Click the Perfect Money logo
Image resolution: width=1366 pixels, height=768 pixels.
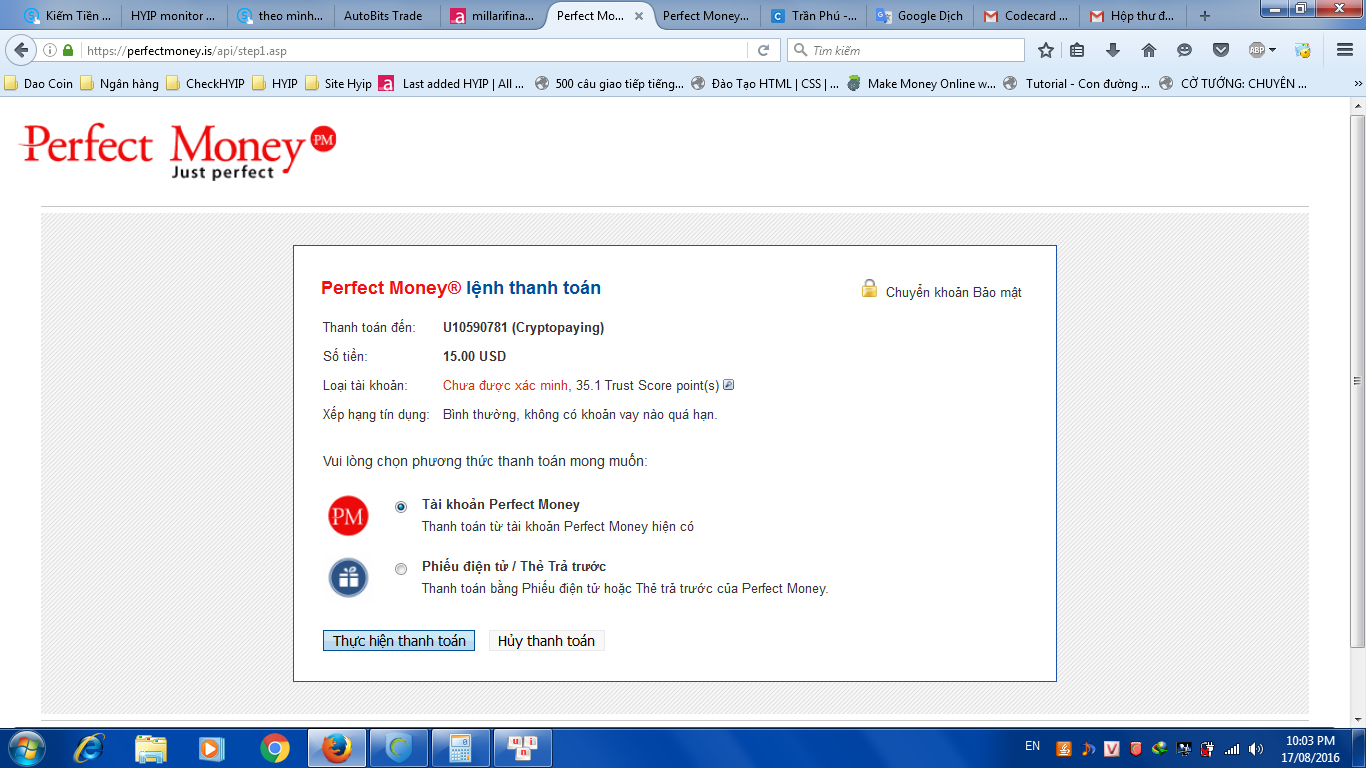coord(178,151)
